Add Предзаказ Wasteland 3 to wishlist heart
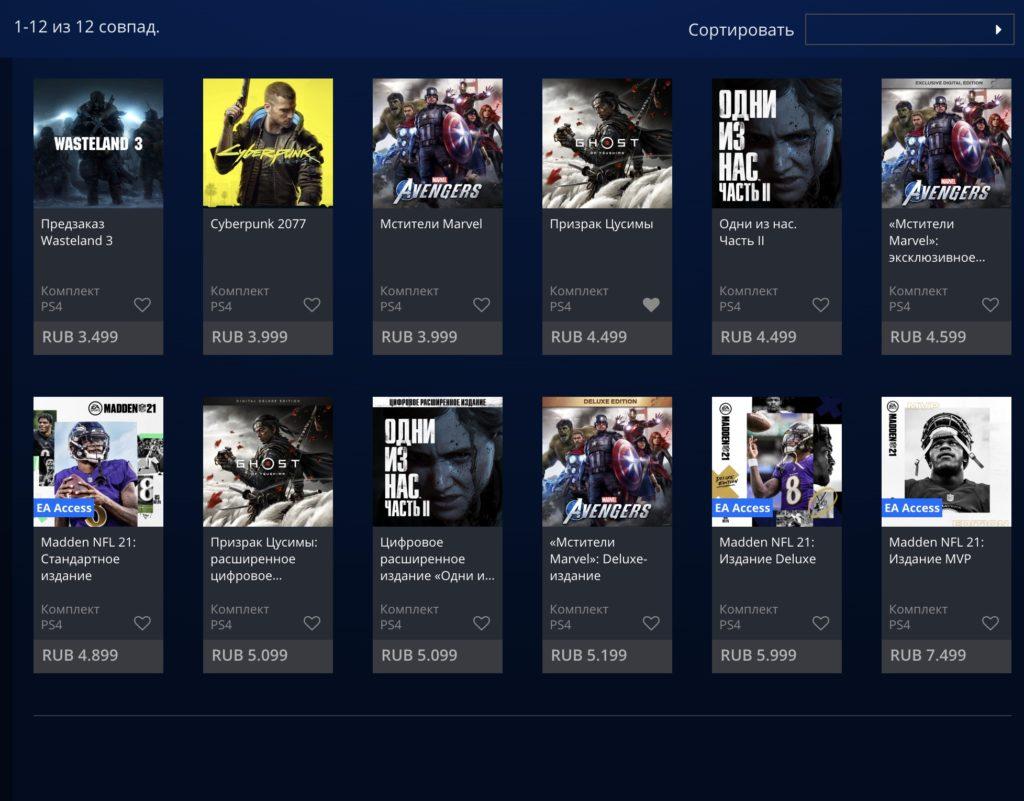Screen dimensions: 1024x801 click(x=142, y=304)
